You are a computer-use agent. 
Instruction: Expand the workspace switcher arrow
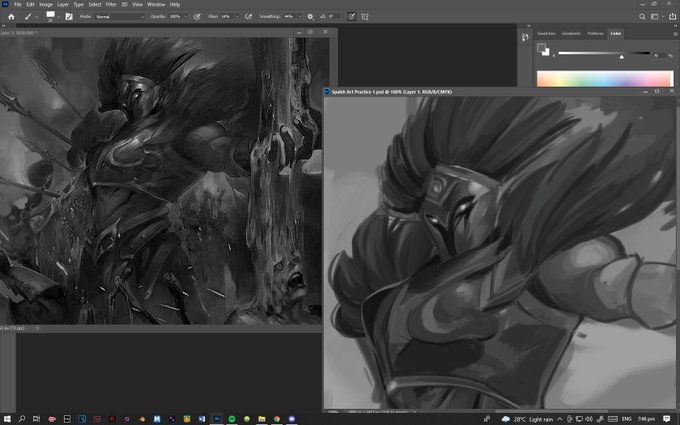click(x=663, y=16)
